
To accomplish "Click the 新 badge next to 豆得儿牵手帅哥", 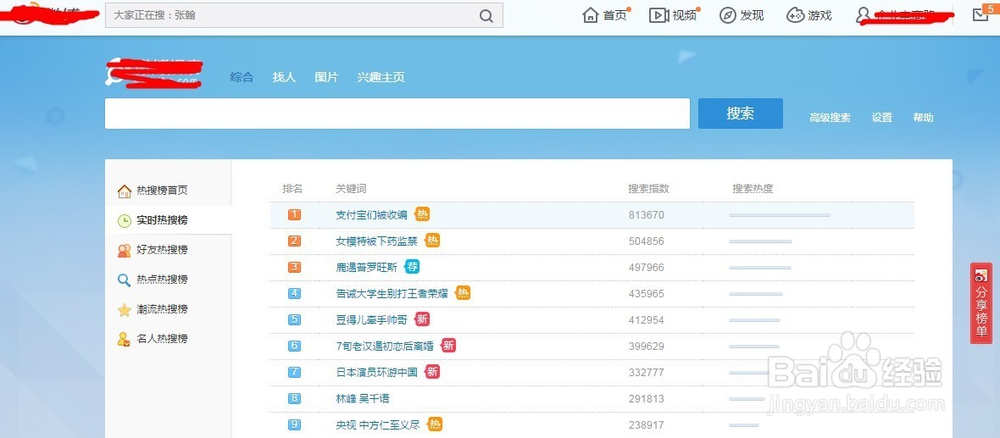I will point(422,319).
